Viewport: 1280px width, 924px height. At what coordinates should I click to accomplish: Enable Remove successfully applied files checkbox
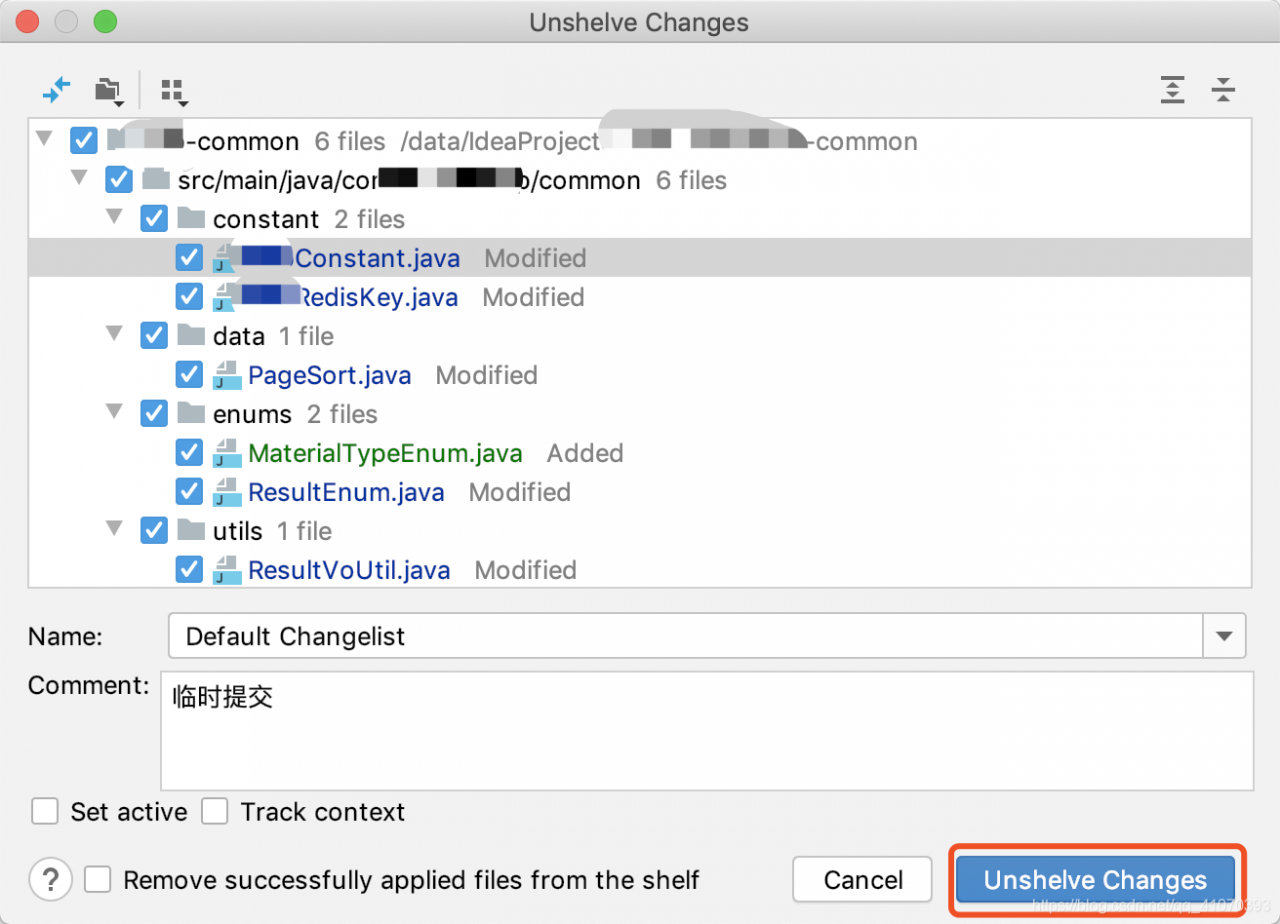tap(98, 880)
